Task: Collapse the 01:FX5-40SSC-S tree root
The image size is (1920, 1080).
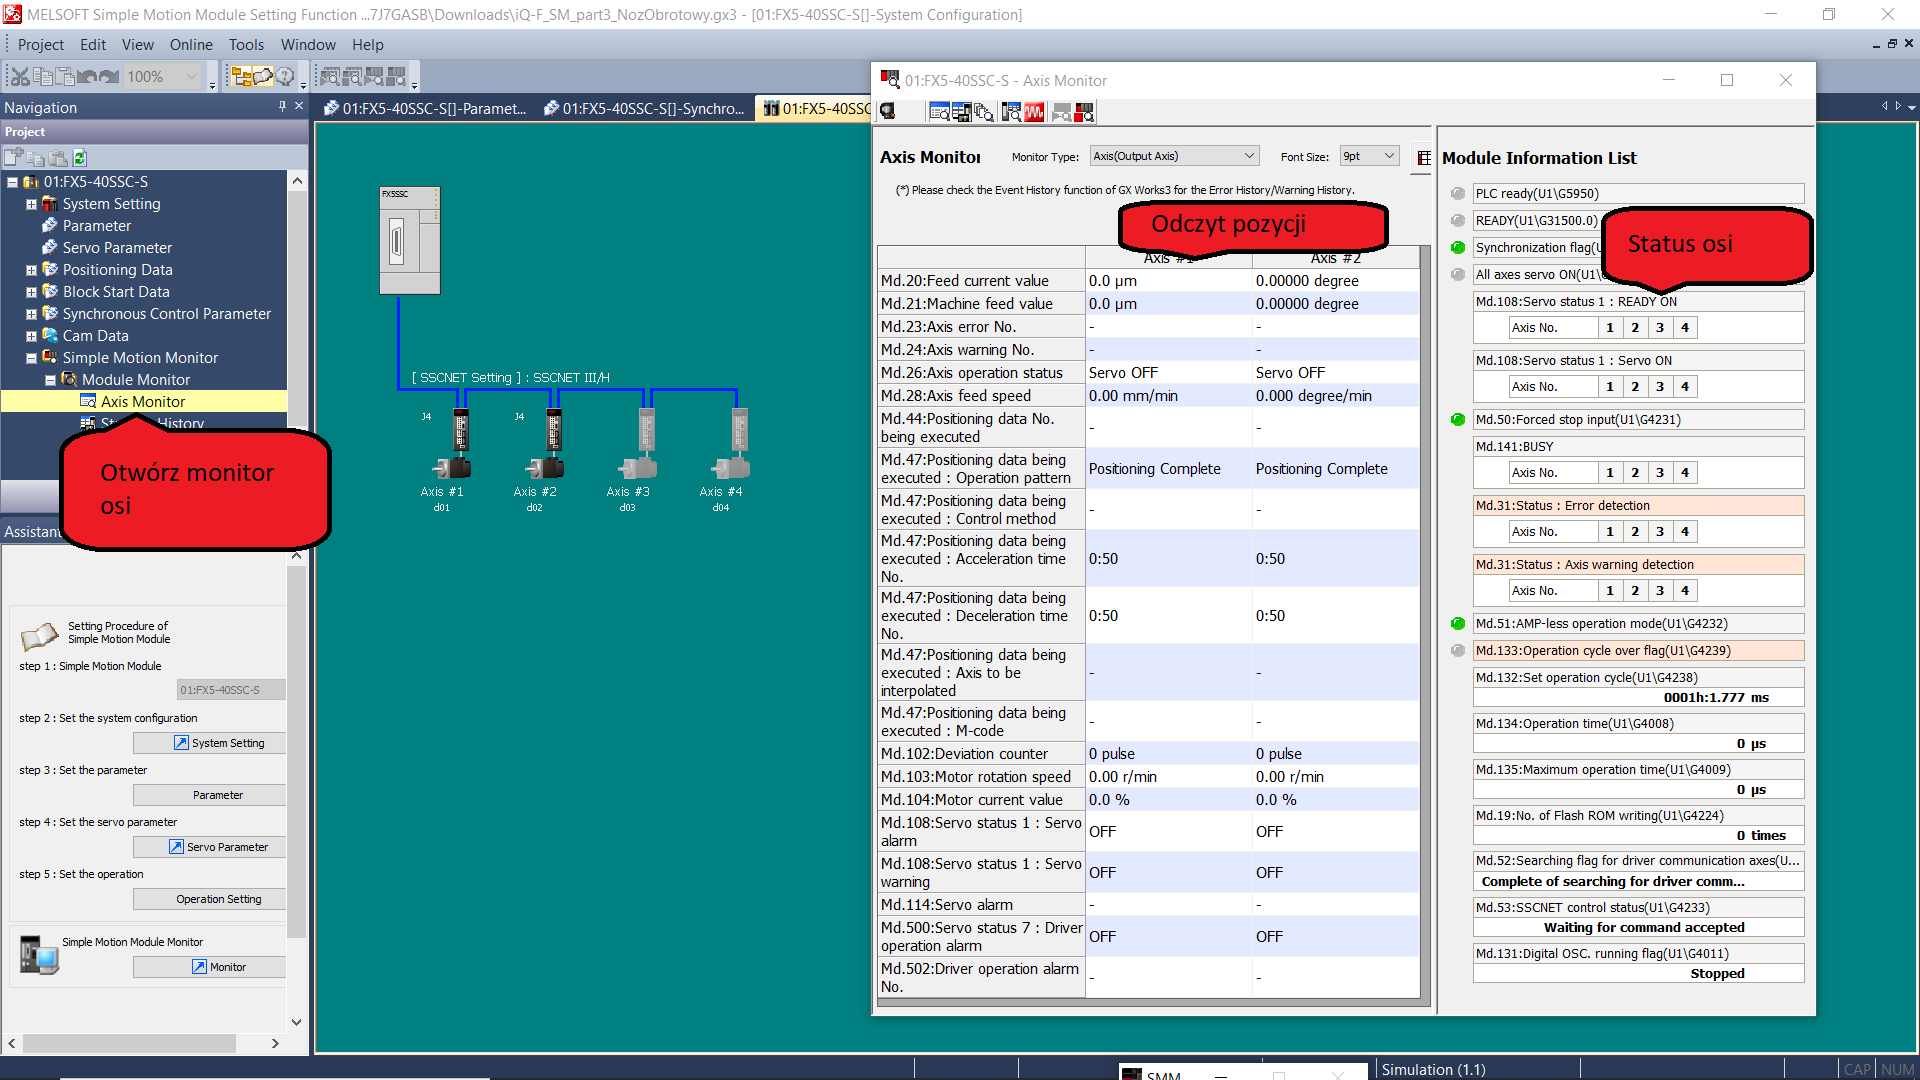Action: pos(13,182)
